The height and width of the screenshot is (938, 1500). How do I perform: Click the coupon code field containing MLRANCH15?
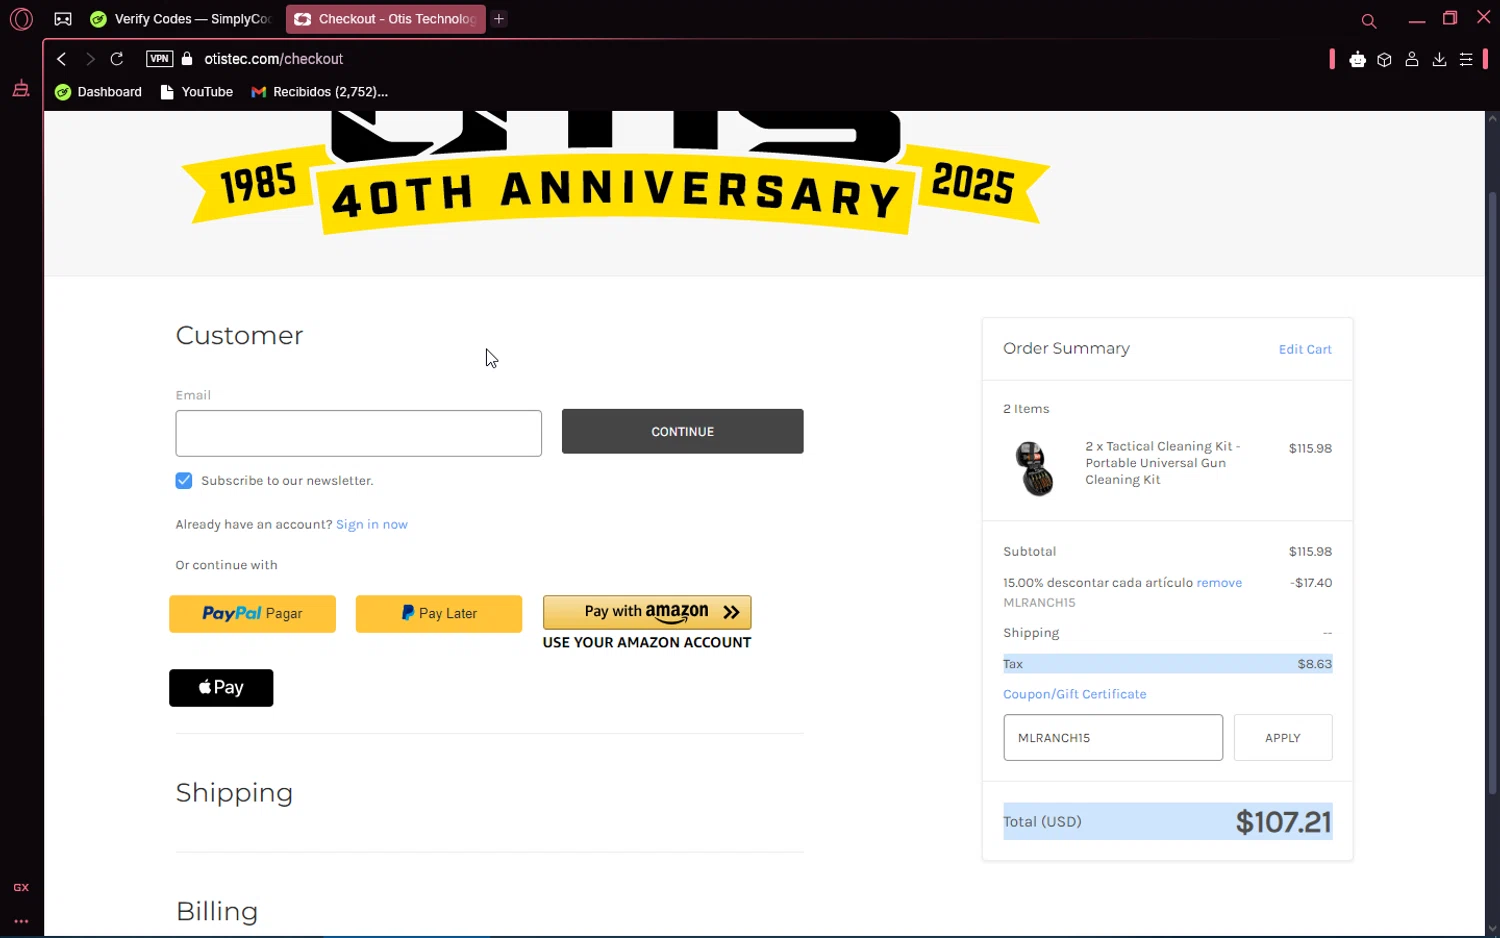click(x=1113, y=737)
